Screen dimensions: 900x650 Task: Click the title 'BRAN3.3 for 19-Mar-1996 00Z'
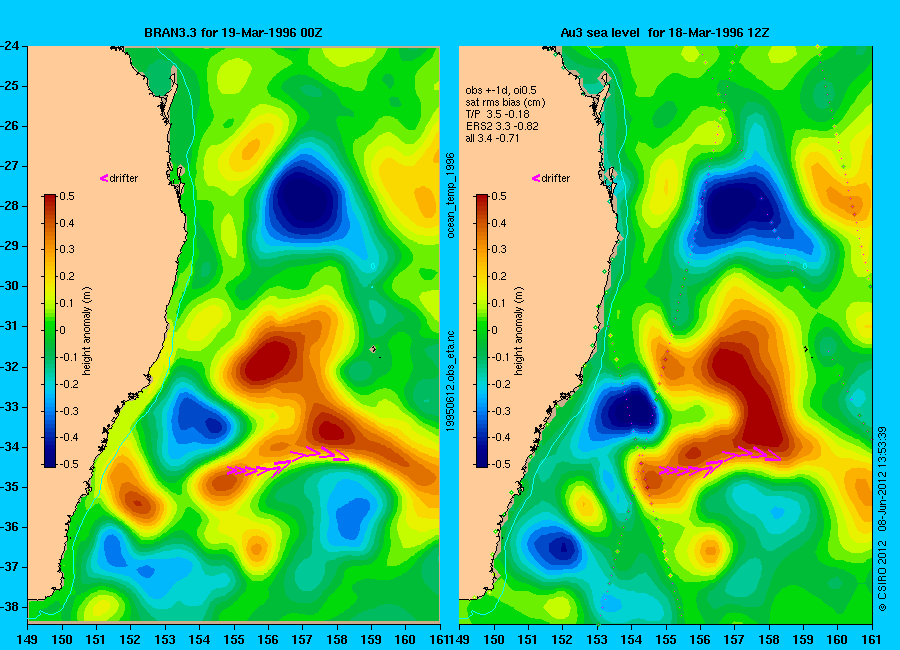233,33
